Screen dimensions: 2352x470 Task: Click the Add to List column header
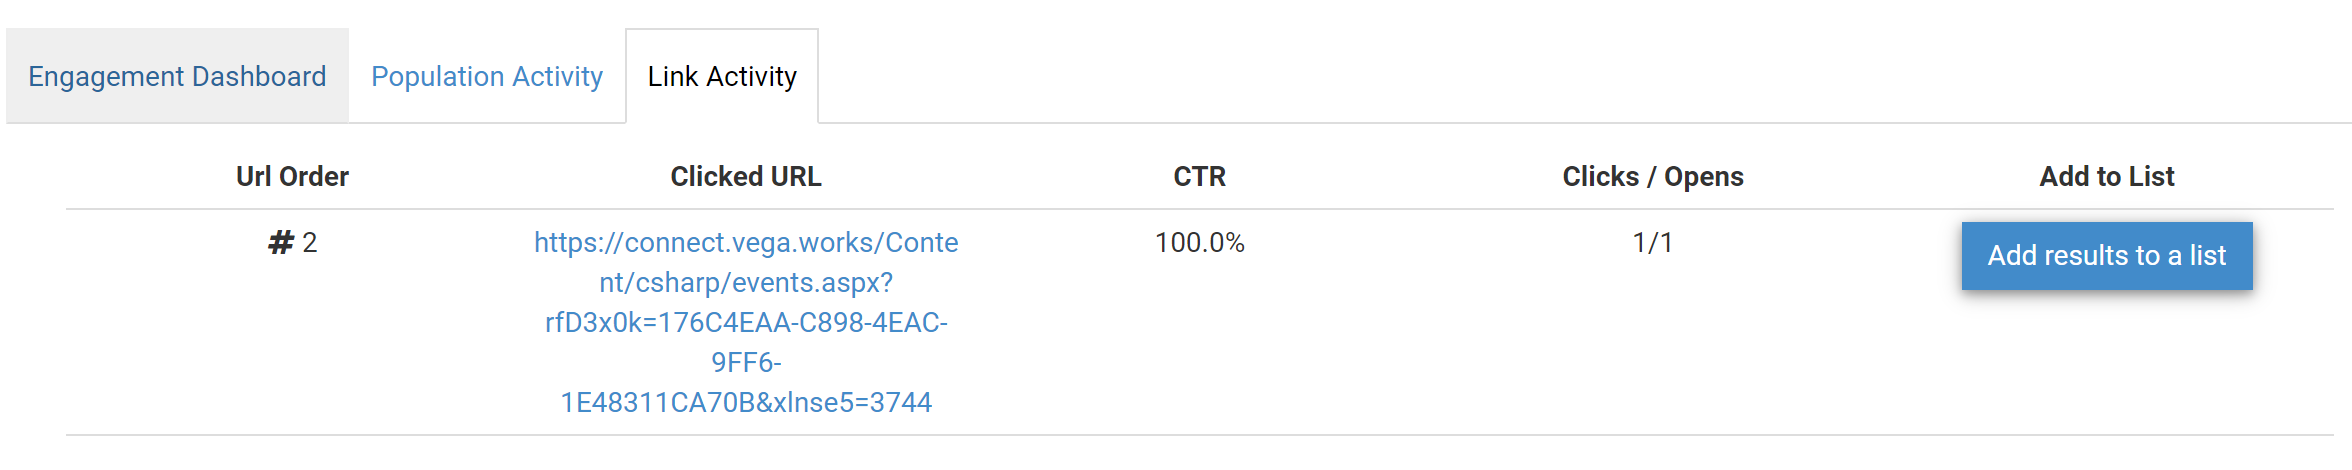[2107, 176]
